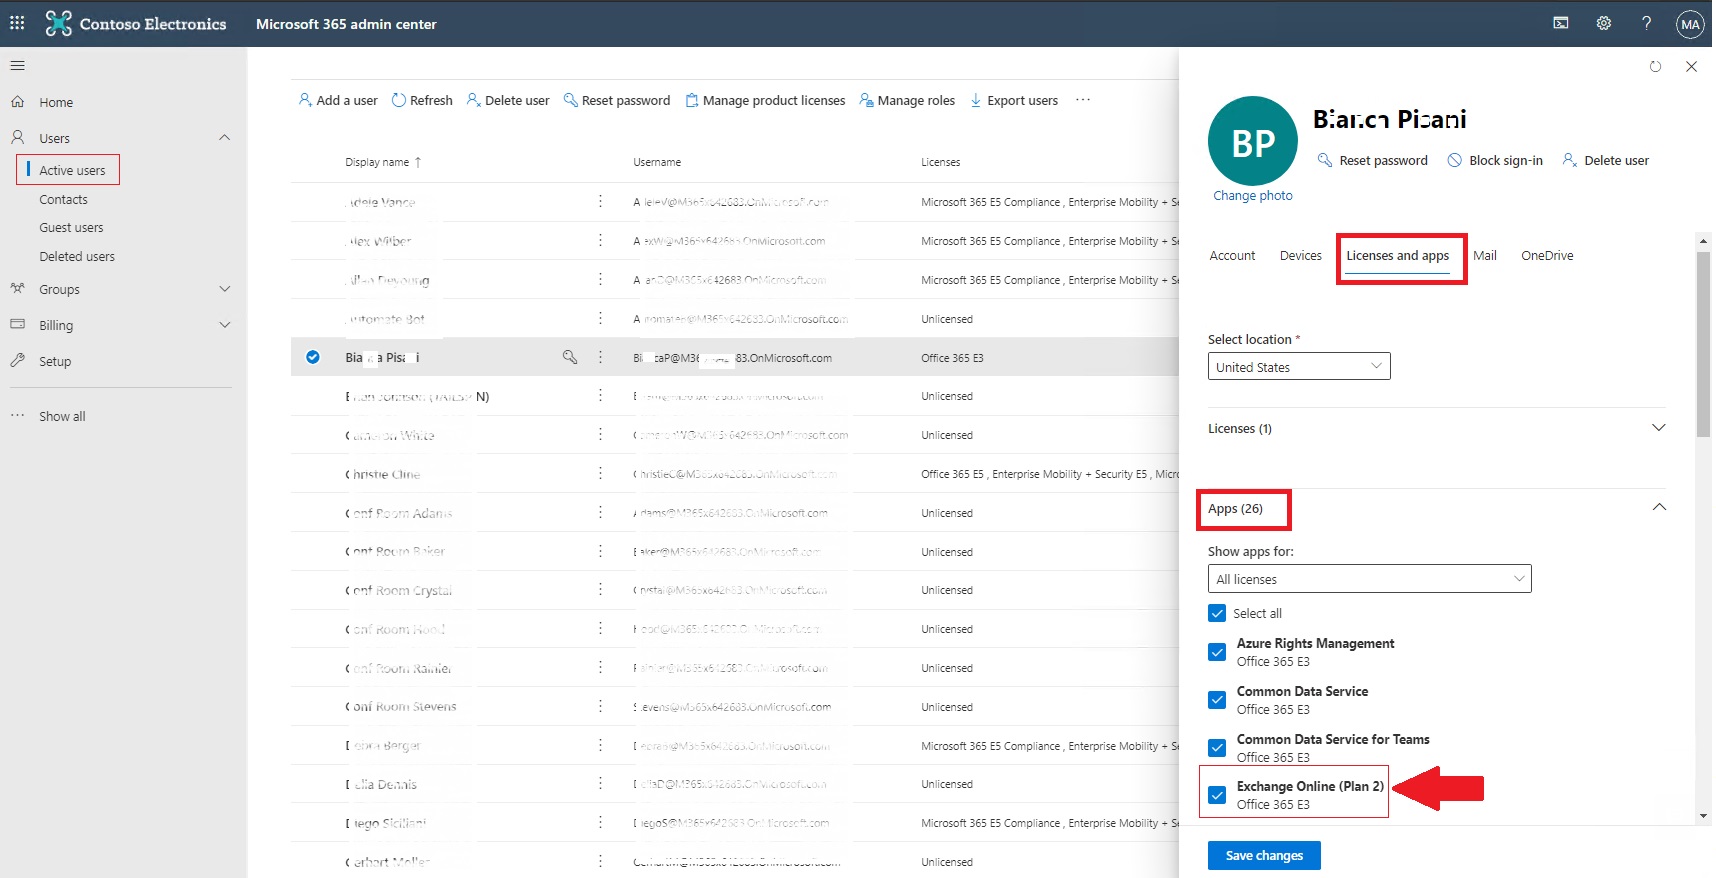Image resolution: width=1716 pixels, height=878 pixels.
Task: Click the Contoso Electronics logo
Action: 59,23
